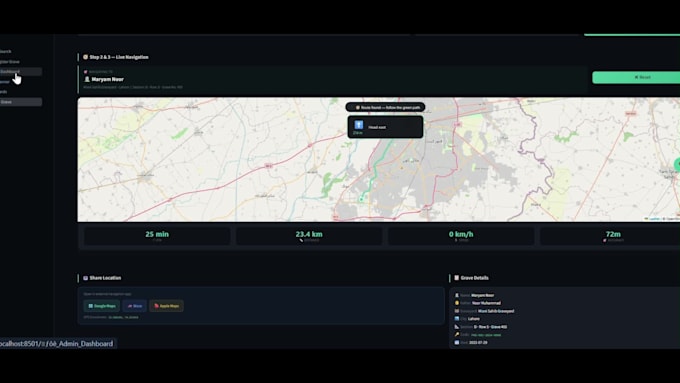680x383 pixels.
Task: Click the calendar icon beside 2023-07-29
Action: tap(457, 342)
